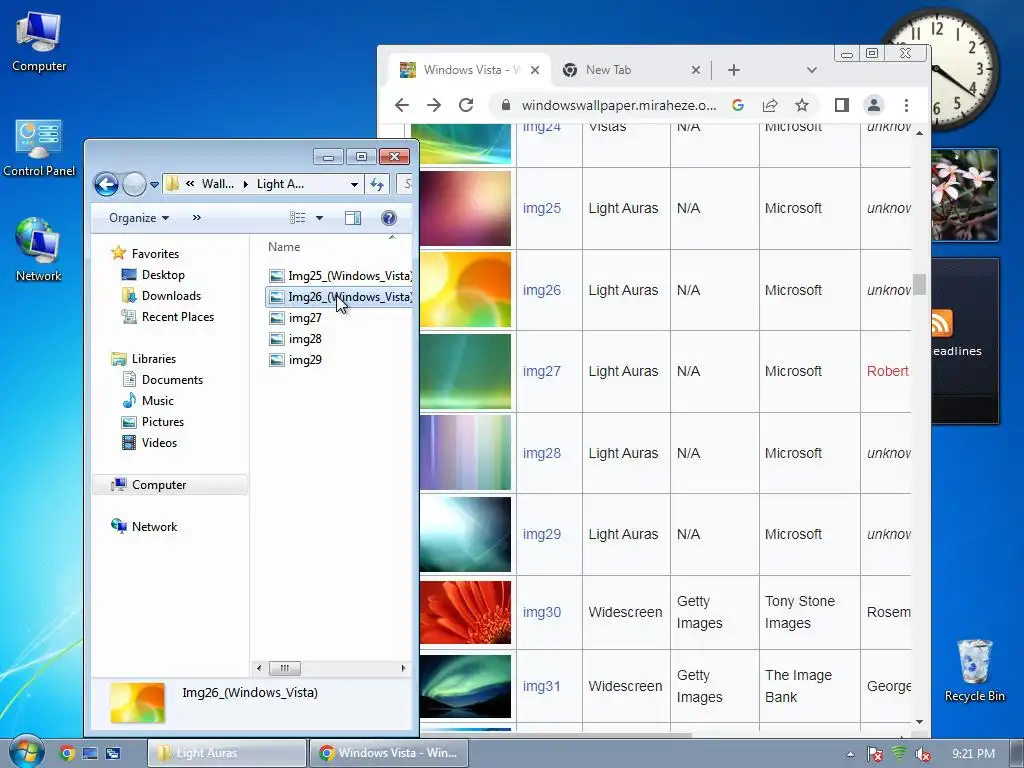Select Libraries in navigation pane
Screen dimensions: 1024x768
tap(153, 359)
